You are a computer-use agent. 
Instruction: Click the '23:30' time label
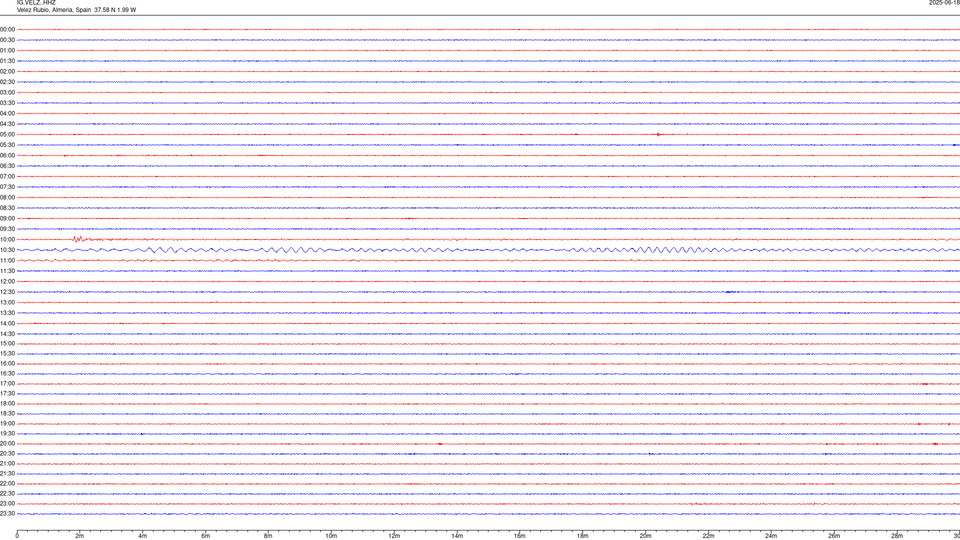(7, 514)
